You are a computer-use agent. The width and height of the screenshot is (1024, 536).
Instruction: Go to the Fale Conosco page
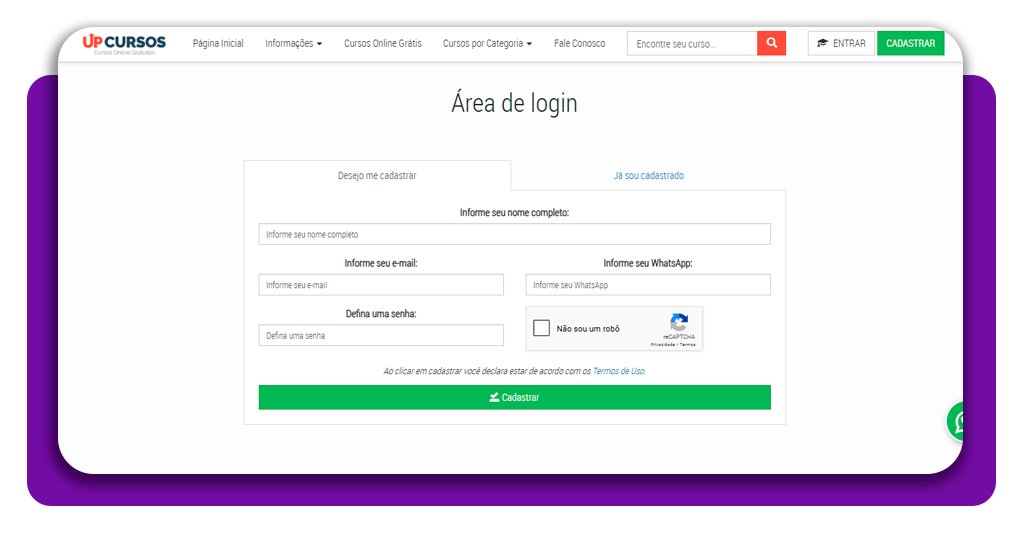[579, 44]
